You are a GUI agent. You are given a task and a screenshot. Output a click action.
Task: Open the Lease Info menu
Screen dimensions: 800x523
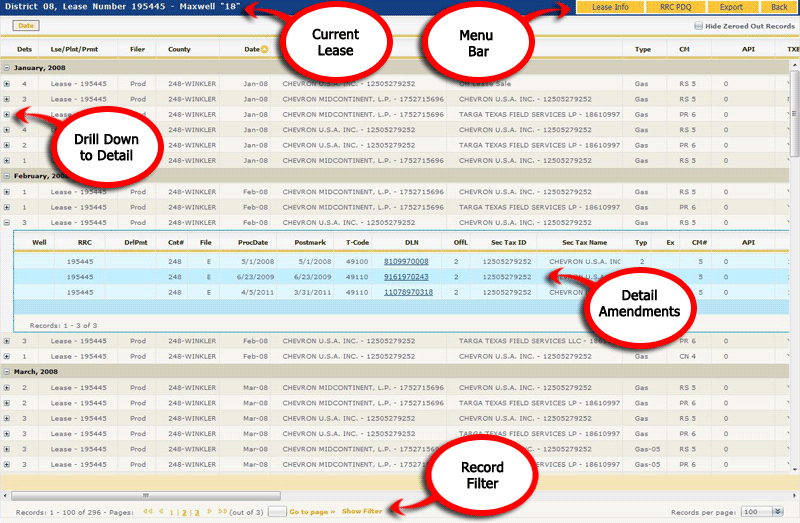(x=610, y=7)
